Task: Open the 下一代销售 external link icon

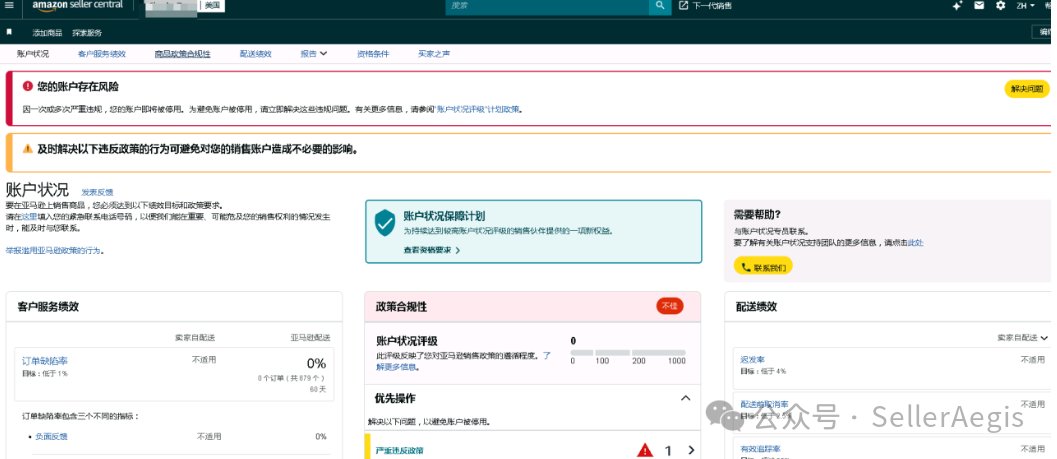Action: tap(683, 5)
